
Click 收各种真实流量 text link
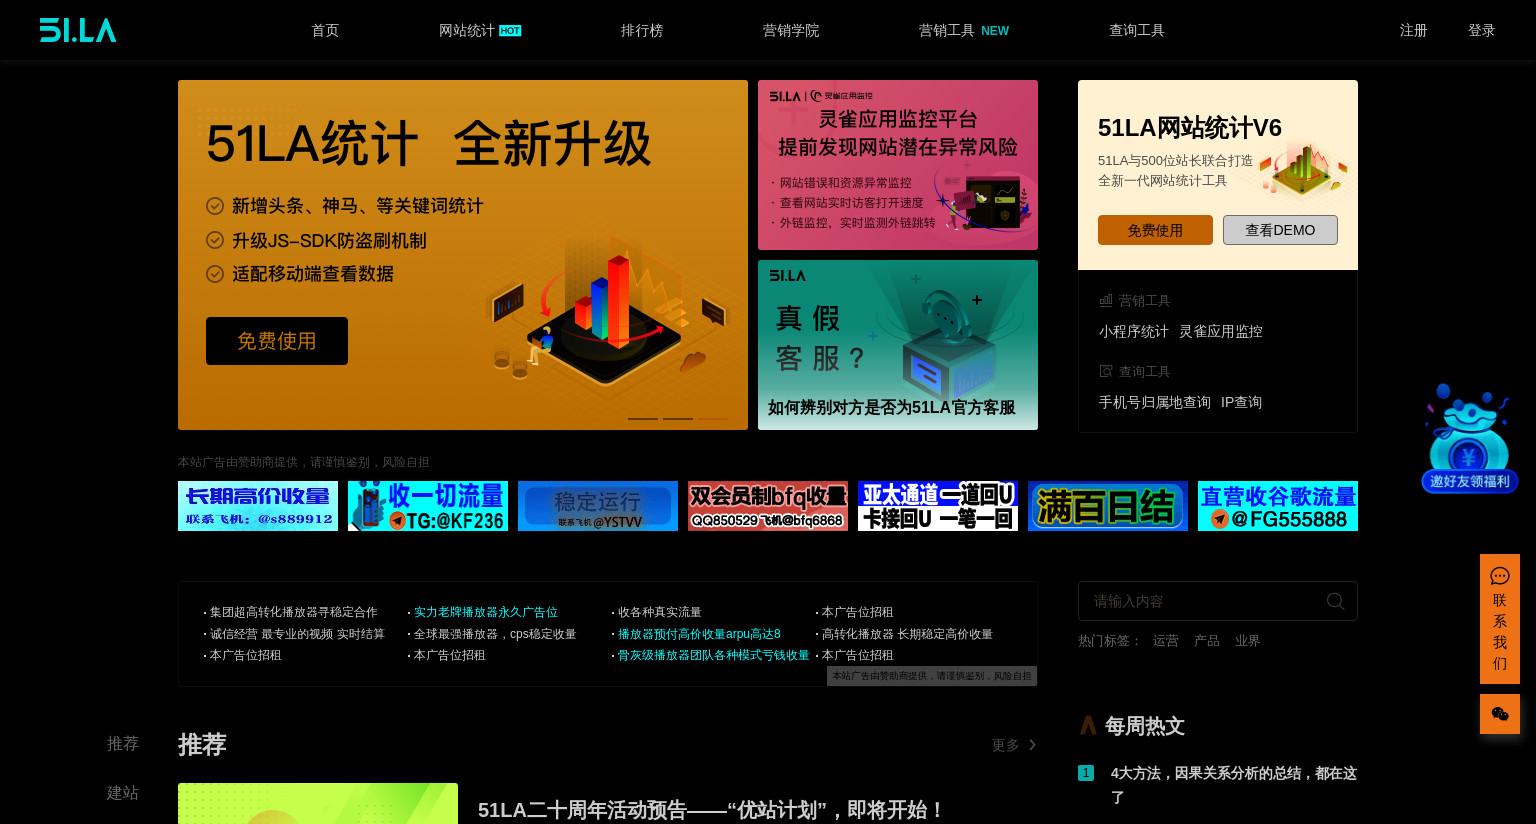pos(660,612)
